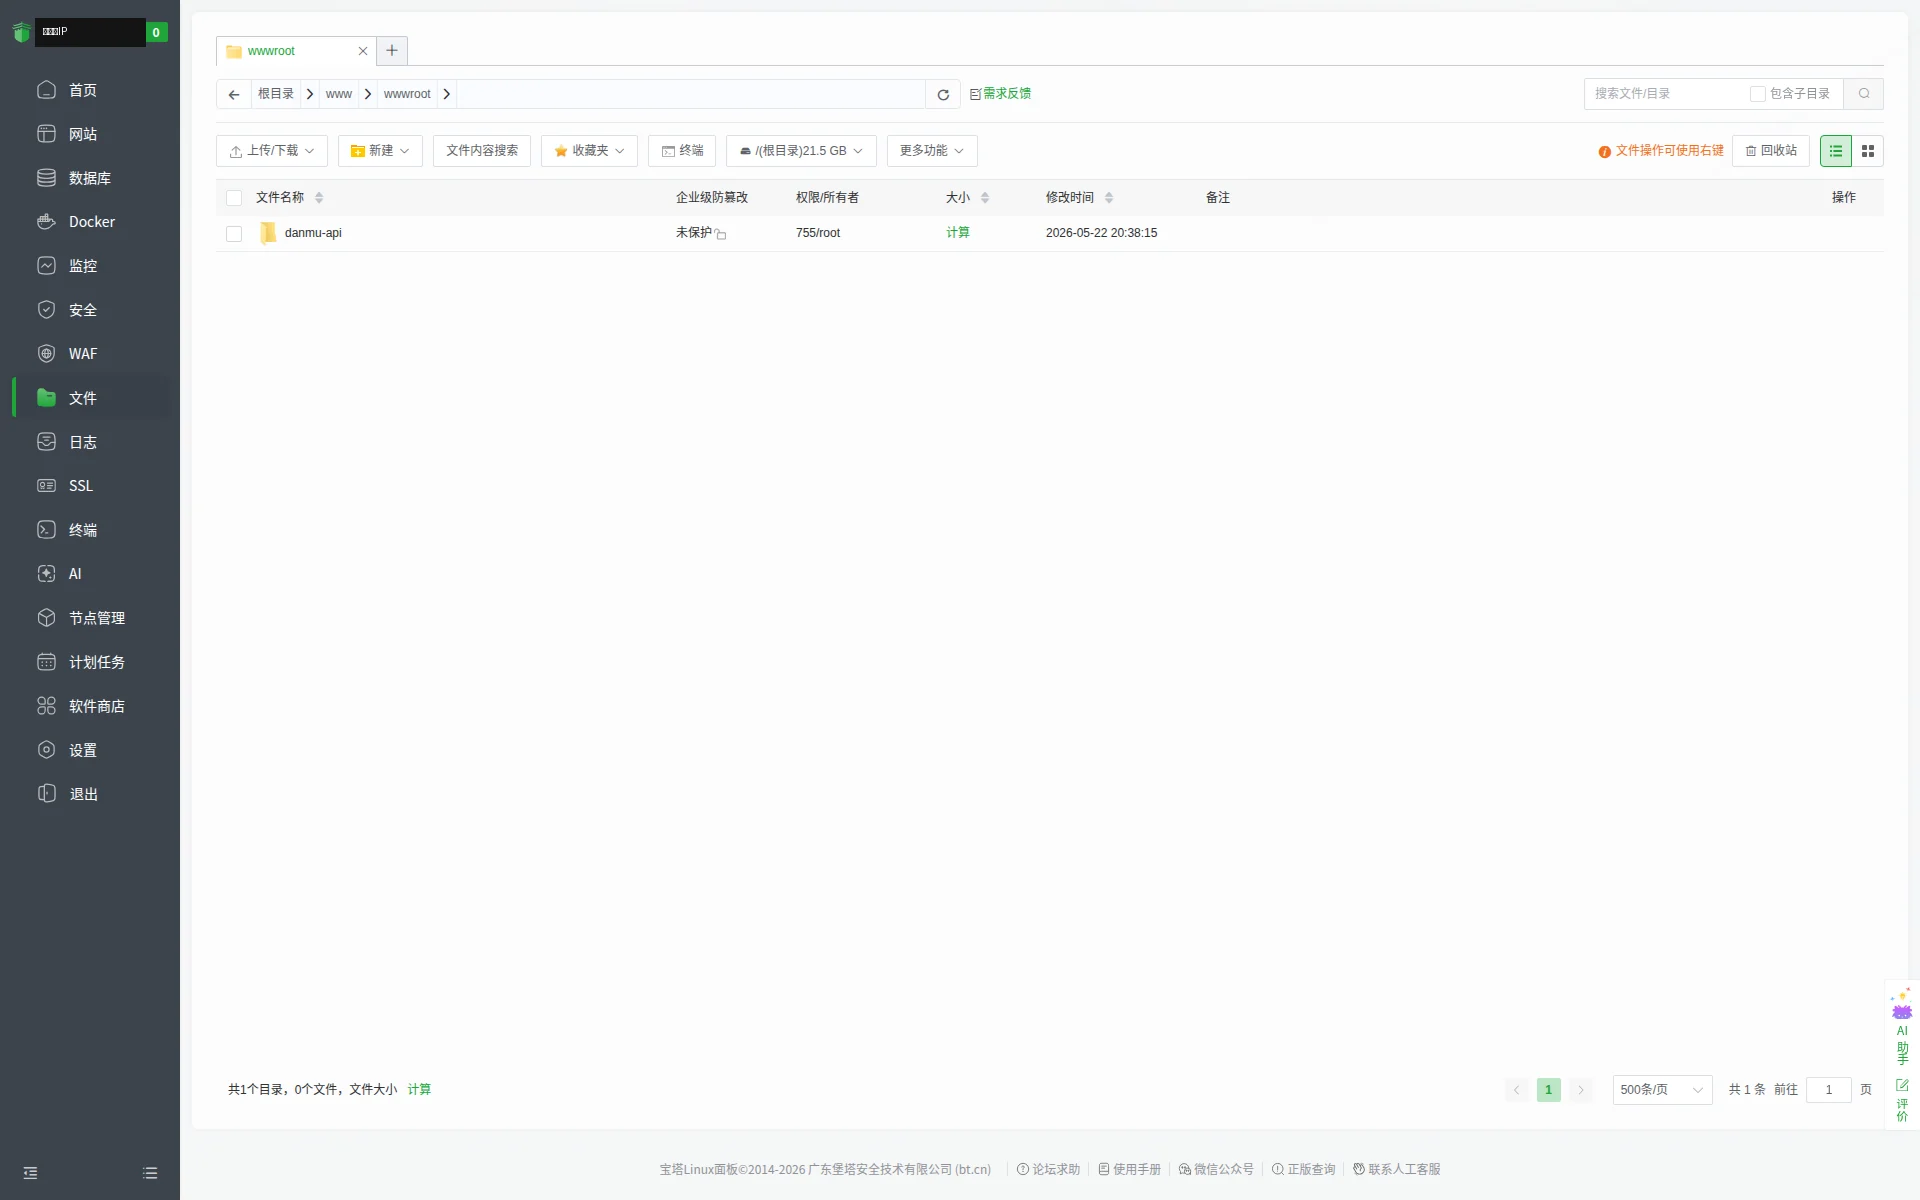Click the WAF globe icon
The width and height of the screenshot is (1920, 1200).
click(46, 353)
